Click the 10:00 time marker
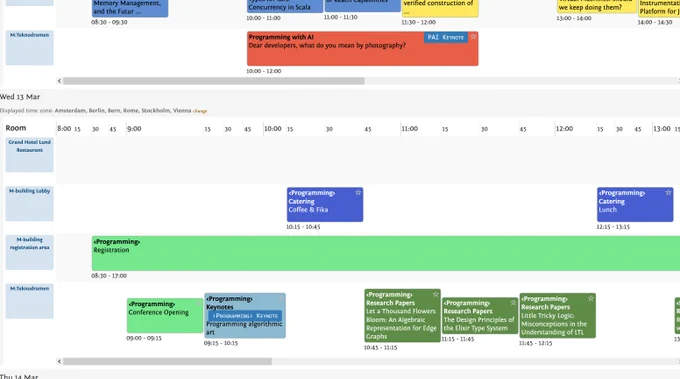Viewport: 680px width, 379px height. tap(273, 128)
